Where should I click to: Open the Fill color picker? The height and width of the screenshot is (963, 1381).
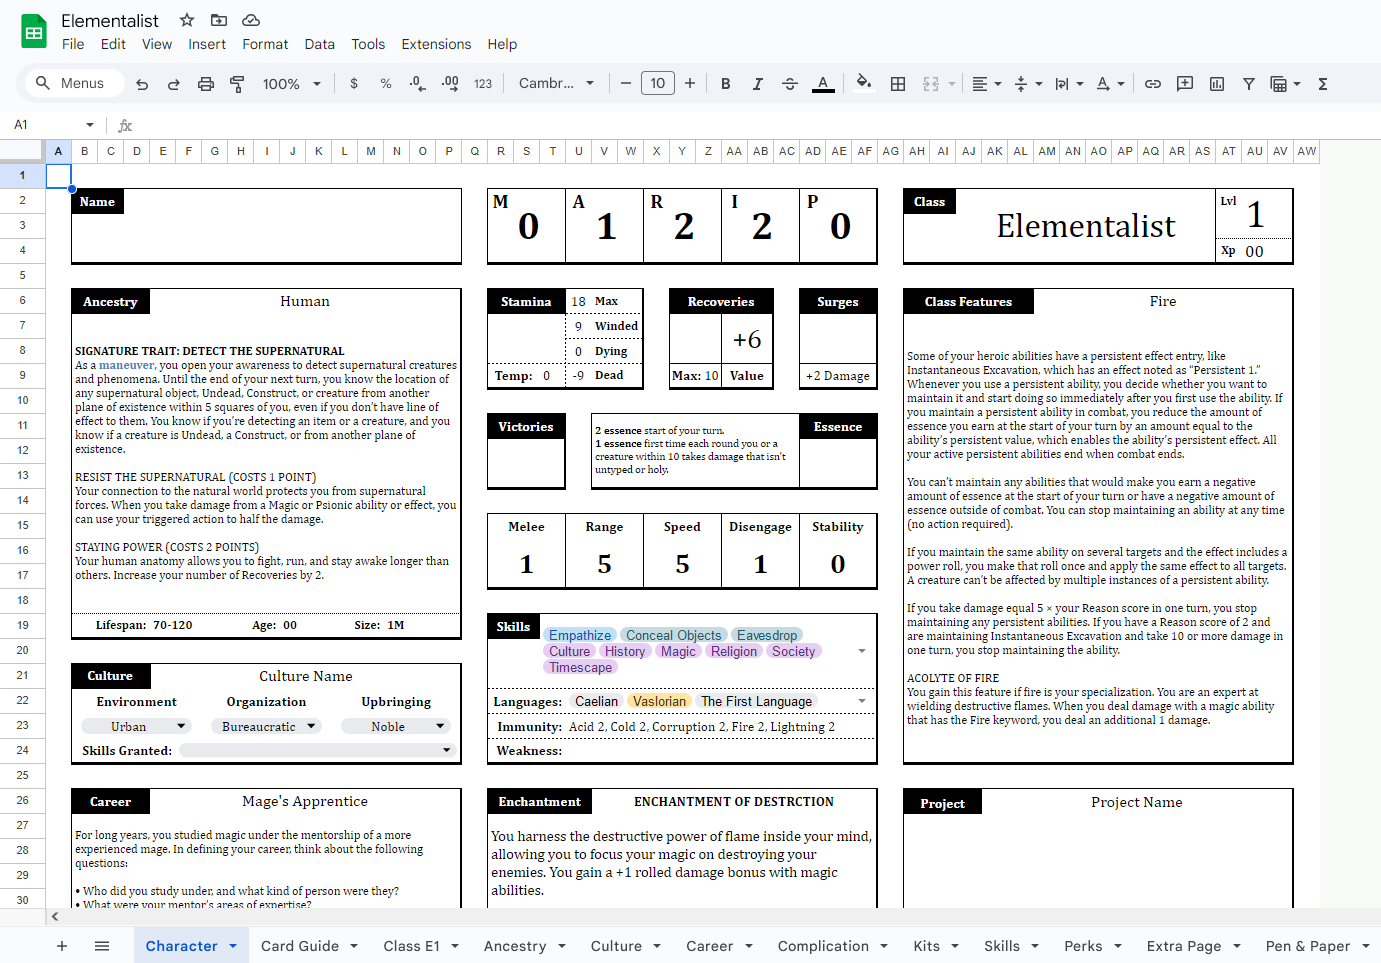tap(864, 84)
